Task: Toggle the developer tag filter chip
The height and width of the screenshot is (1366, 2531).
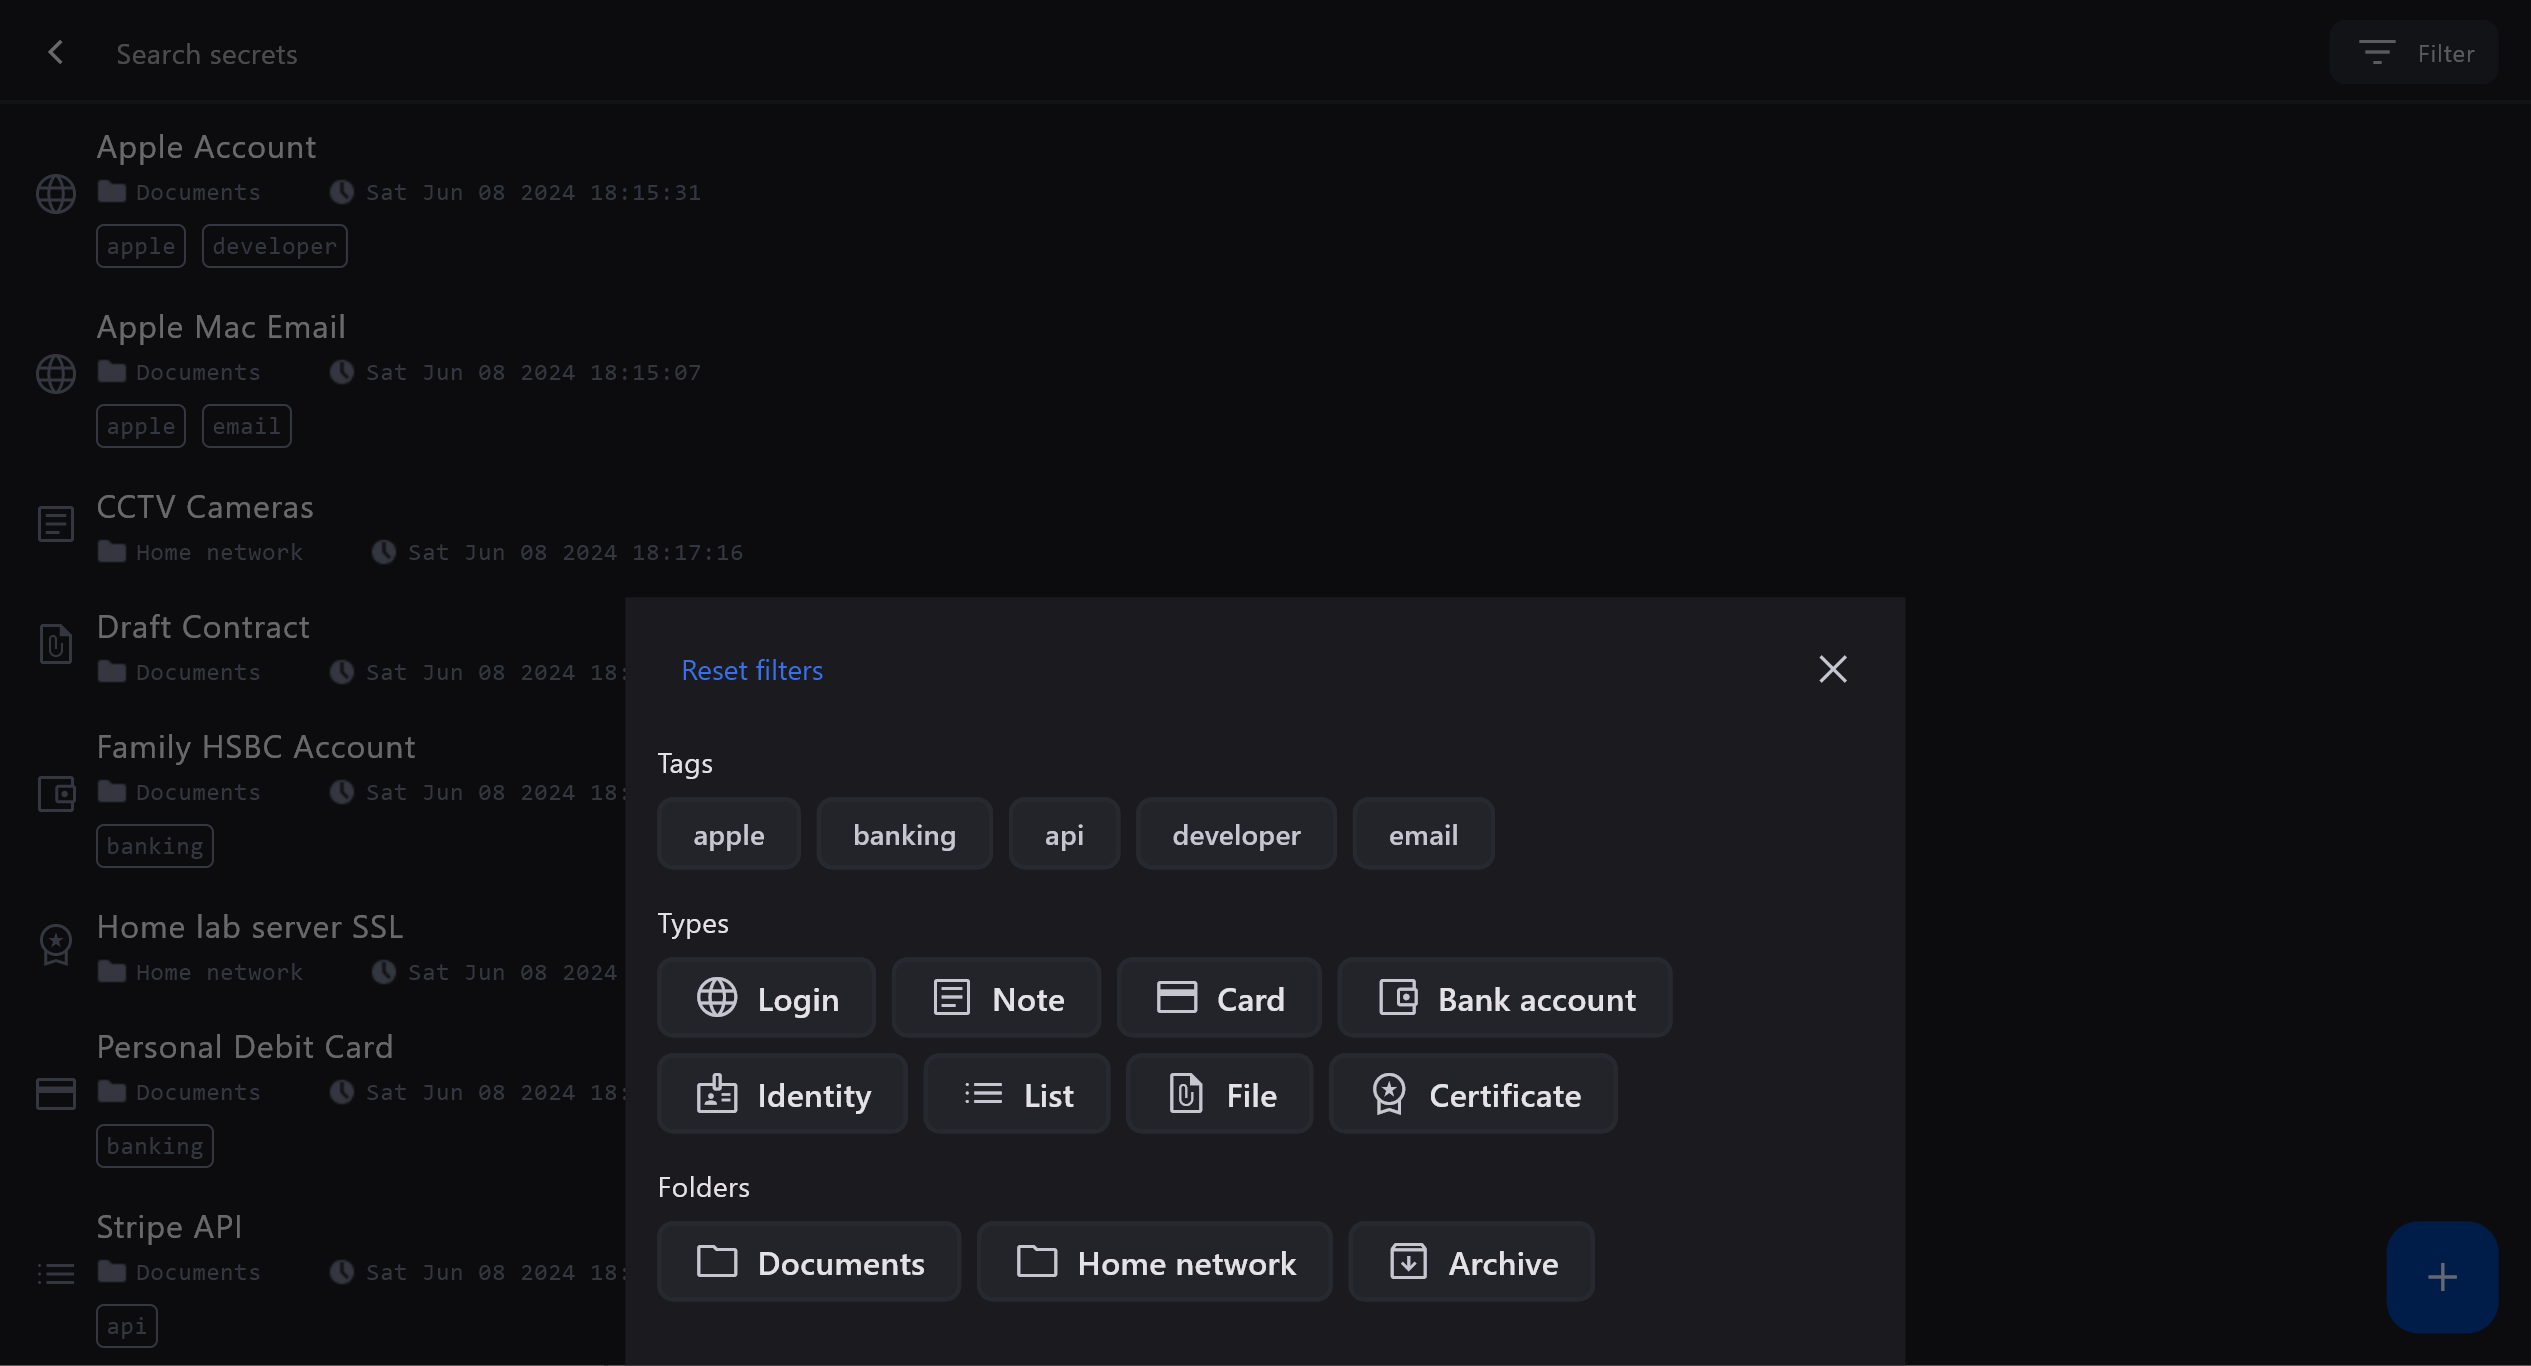Action: click(1236, 834)
